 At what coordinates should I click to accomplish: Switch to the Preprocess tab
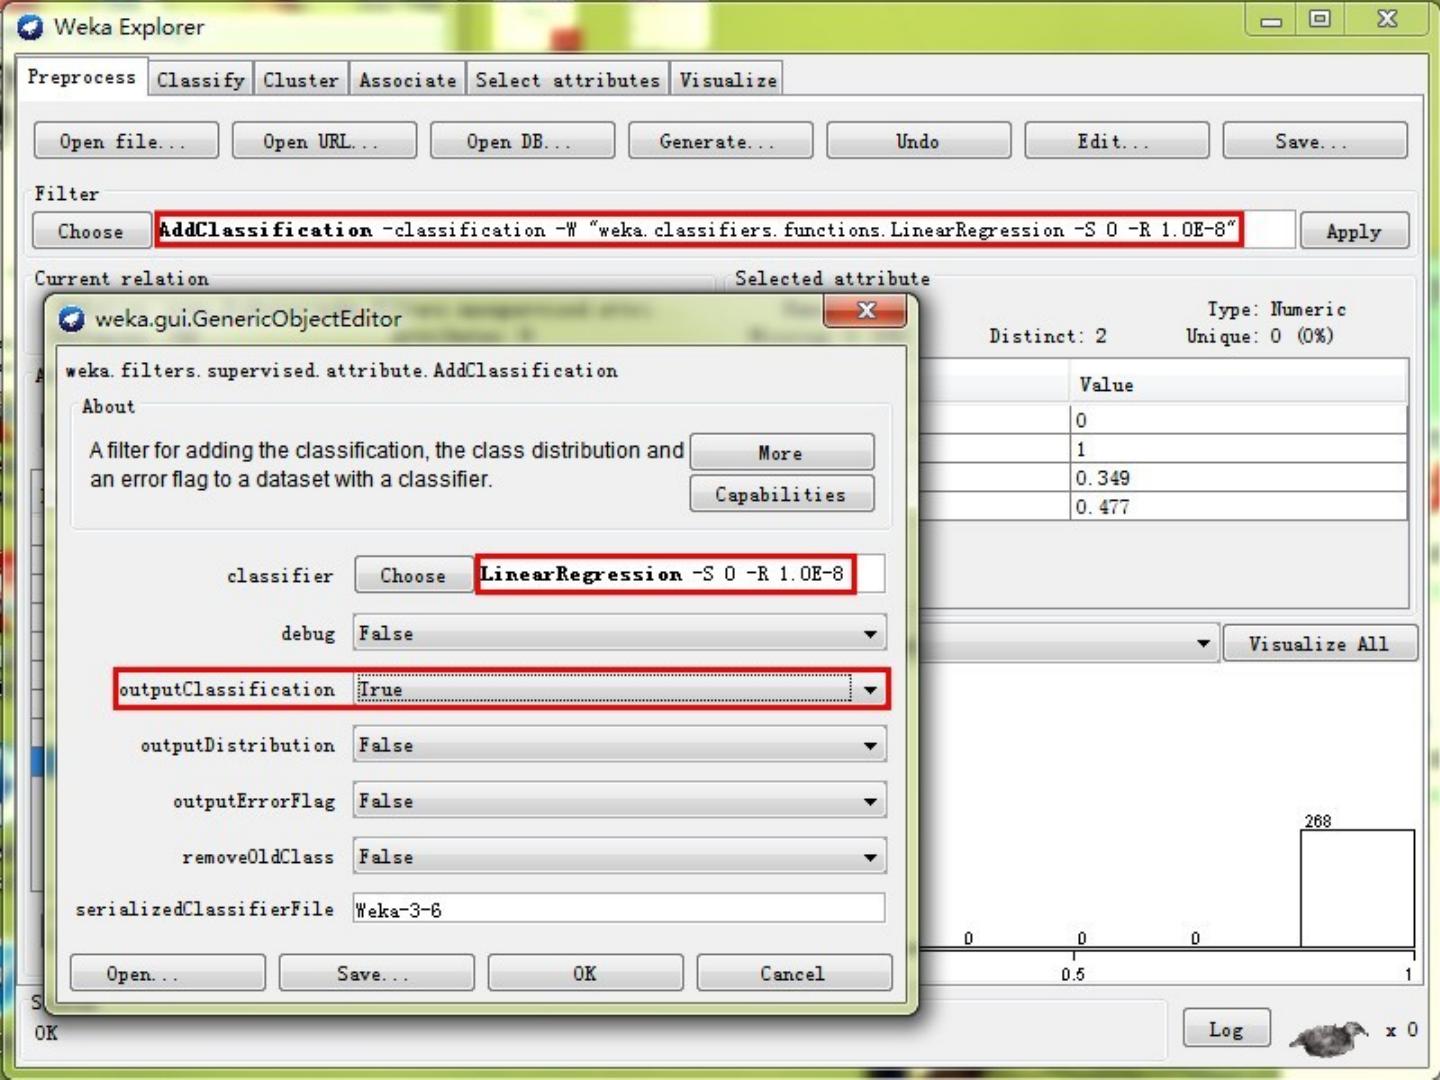(x=82, y=77)
